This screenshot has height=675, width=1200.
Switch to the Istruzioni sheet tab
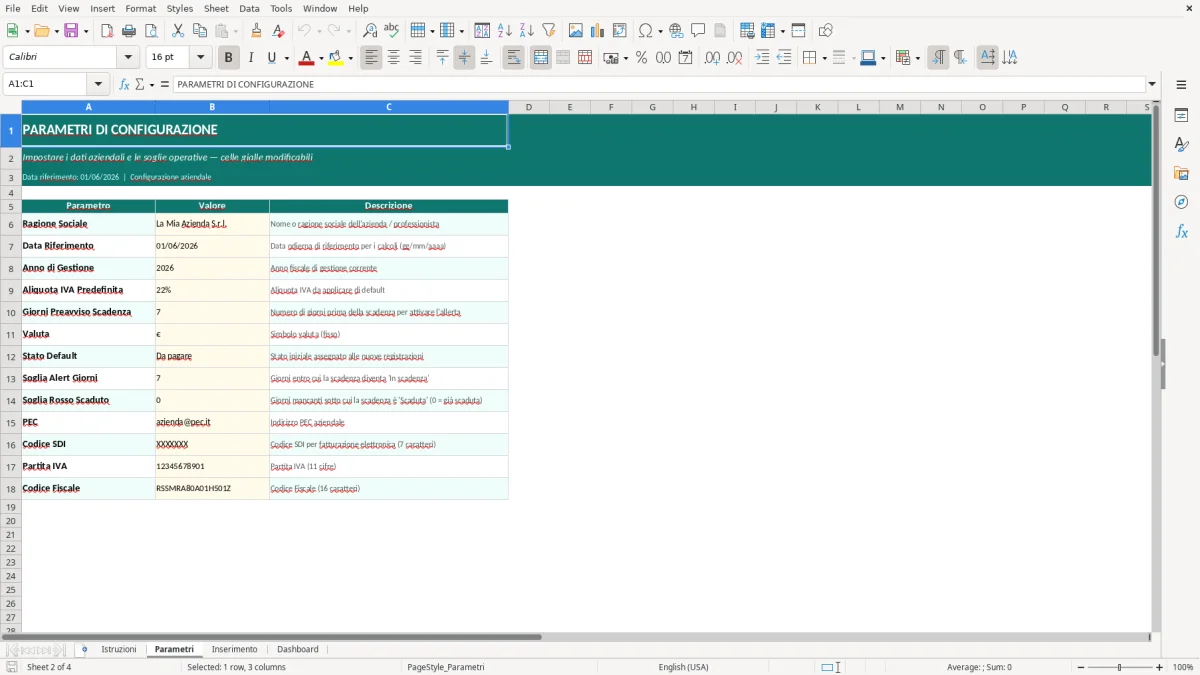[x=119, y=649]
